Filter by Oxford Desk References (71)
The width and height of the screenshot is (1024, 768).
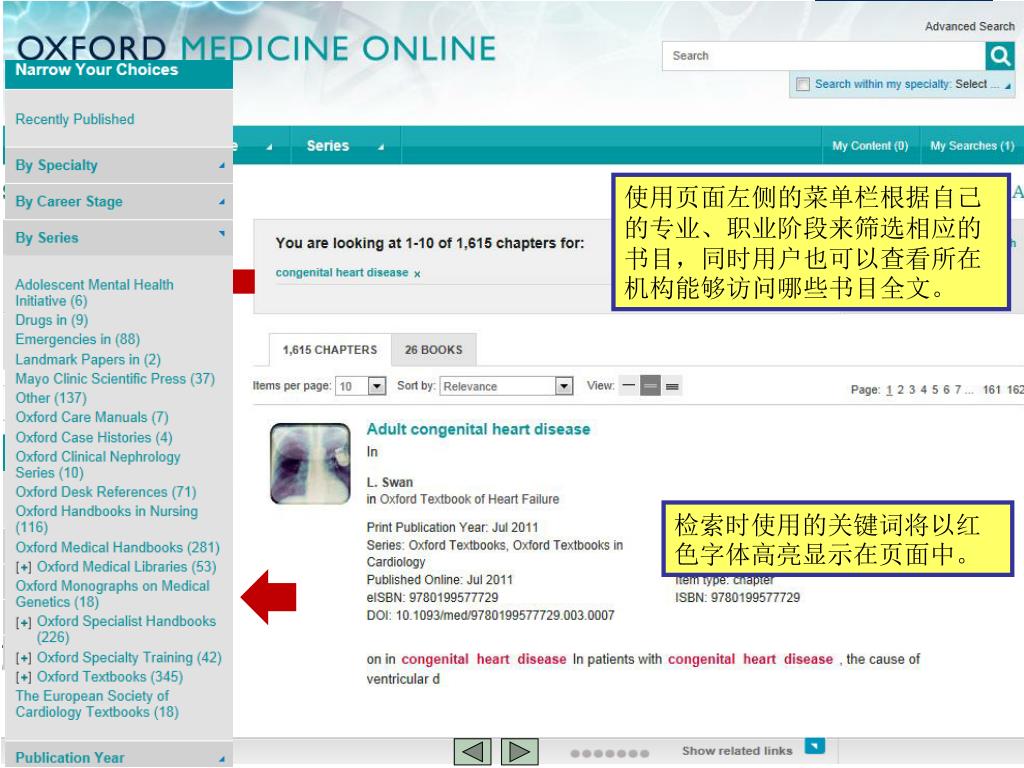[x=106, y=492]
